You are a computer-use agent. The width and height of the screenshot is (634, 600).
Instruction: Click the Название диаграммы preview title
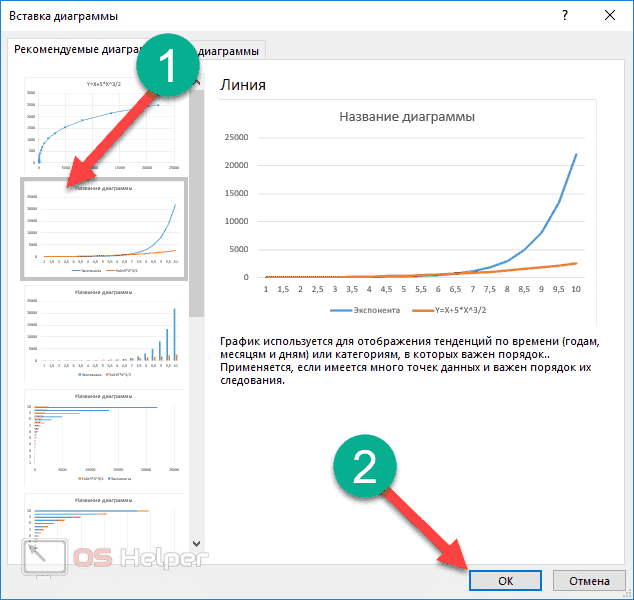pos(407,117)
